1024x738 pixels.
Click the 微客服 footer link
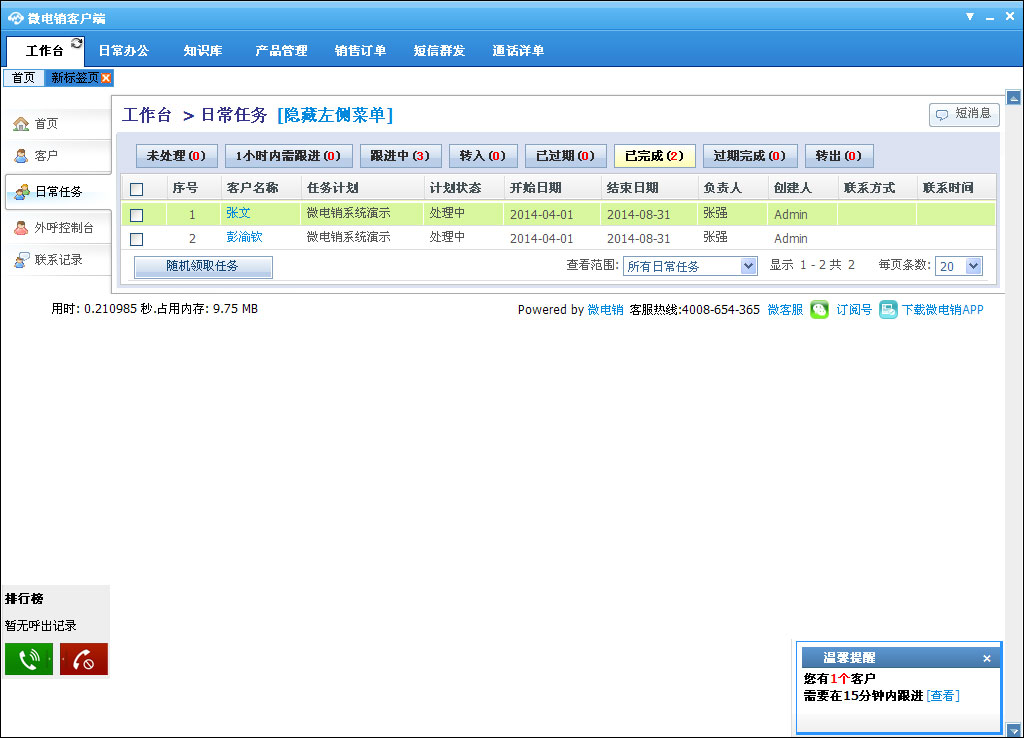[x=785, y=310]
